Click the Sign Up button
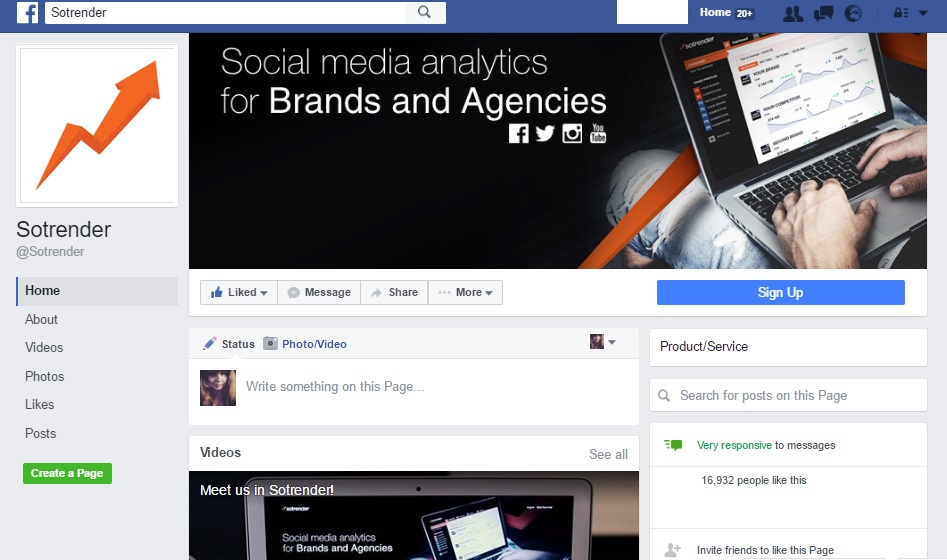Image resolution: width=947 pixels, height=560 pixels. pyautogui.click(x=780, y=292)
